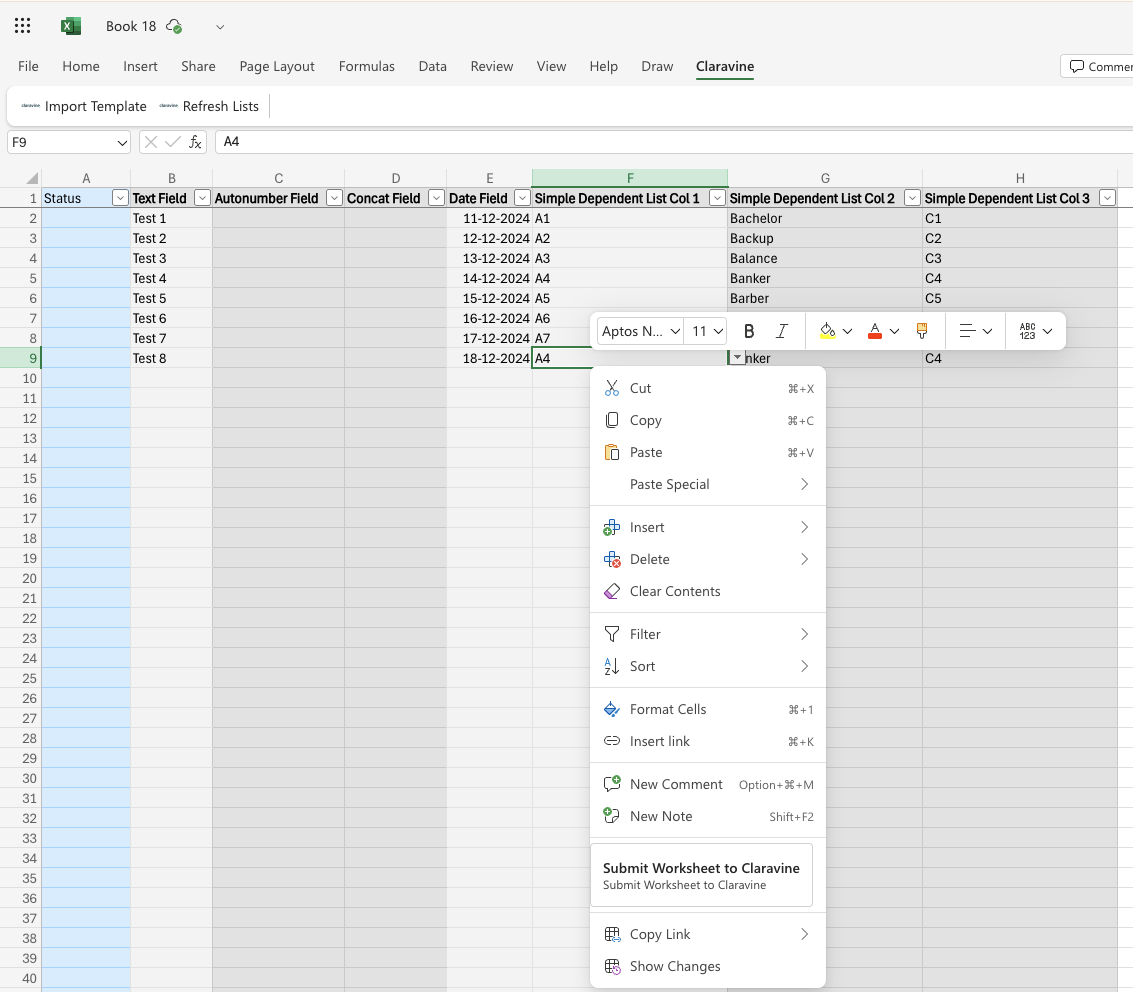Choose Copy from the context menu
The height and width of the screenshot is (992, 1133).
coord(708,420)
